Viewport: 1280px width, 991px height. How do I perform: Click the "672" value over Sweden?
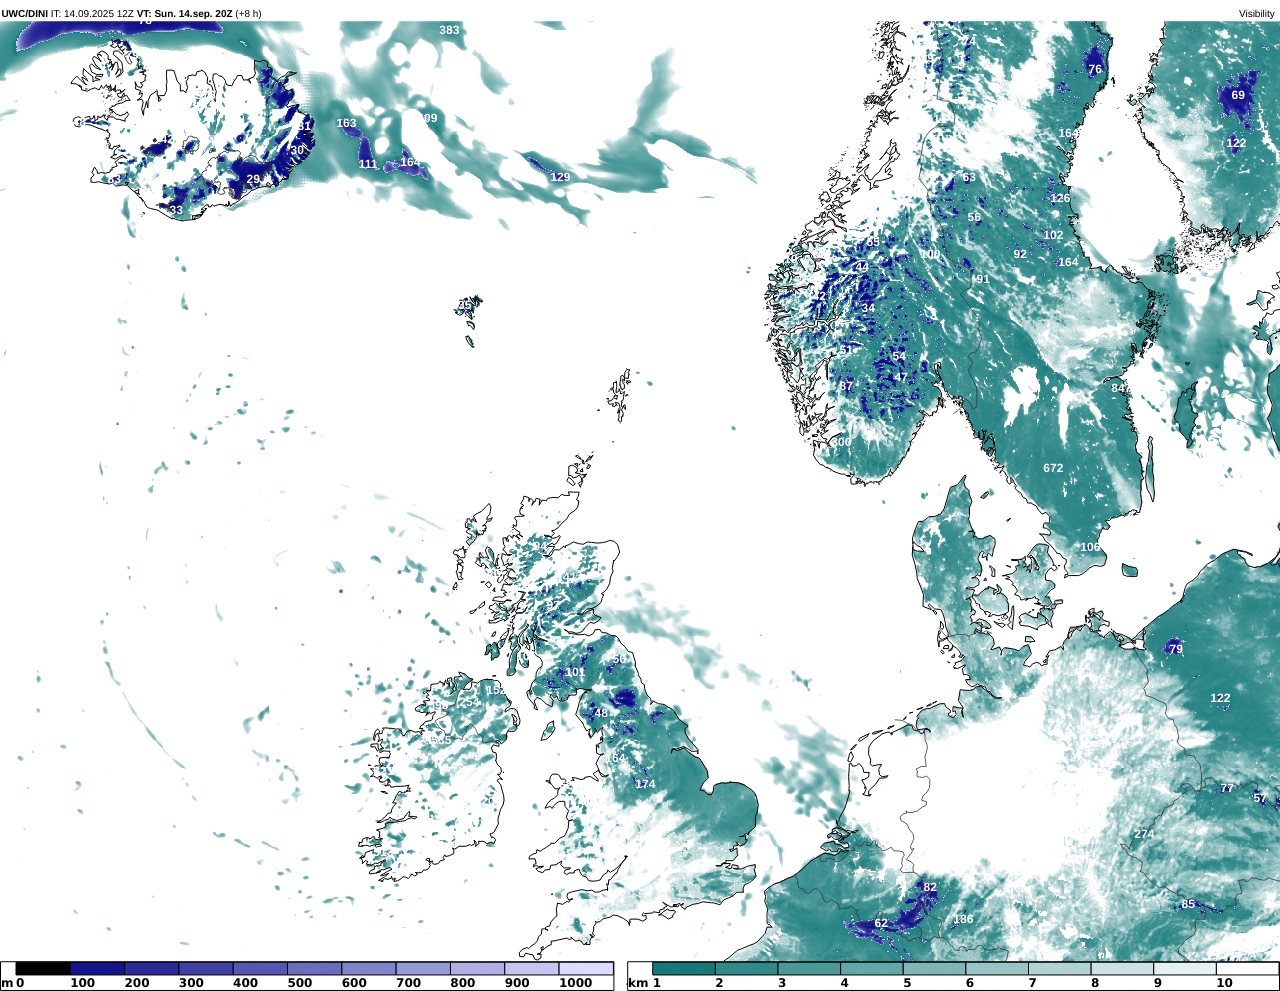point(1053,468)
